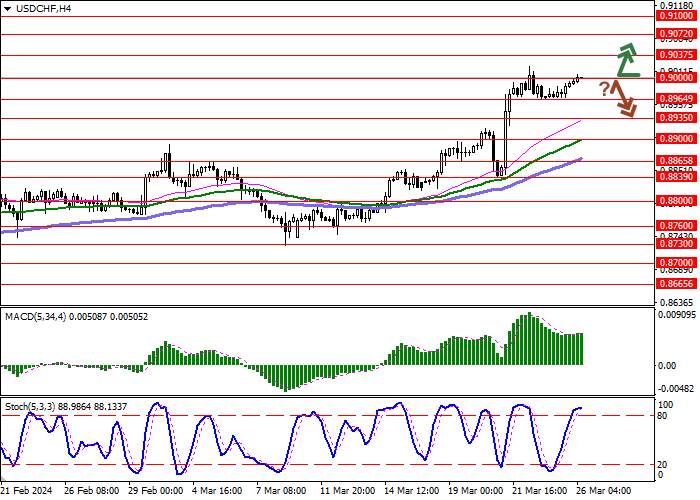Select the 0.89649 price level label
Screen dimensions: 700x500
click(x=677, y=99)
